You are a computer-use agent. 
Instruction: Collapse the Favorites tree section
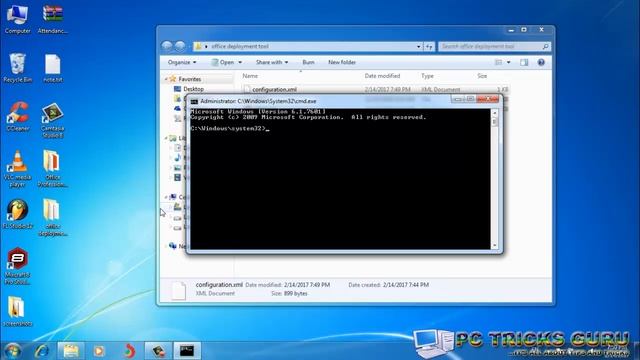pyautogui.click(x=166, y=79)
